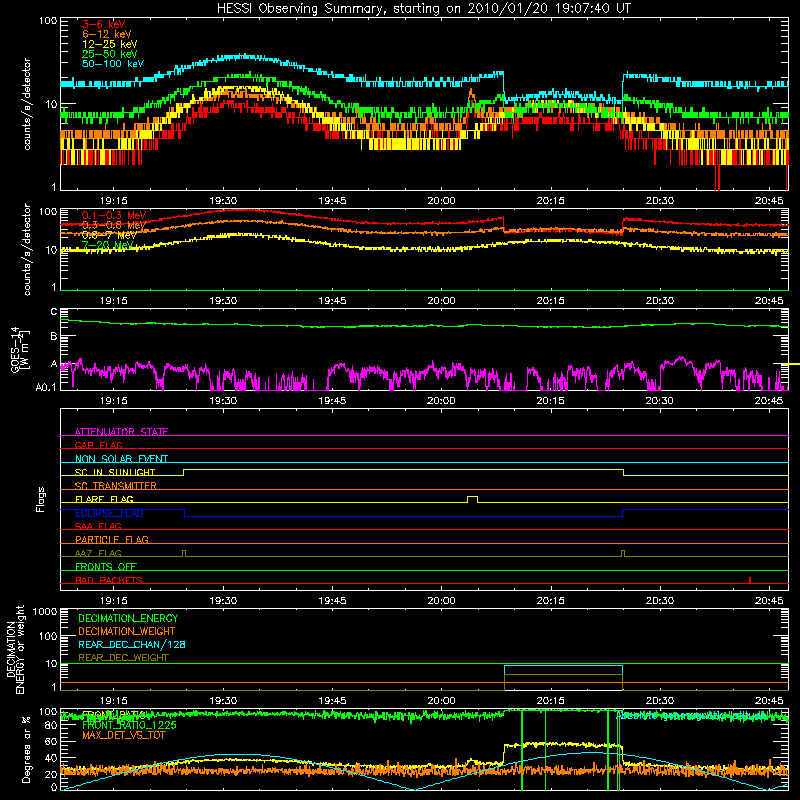The width and height of the screenshot is (800, 800).
Task: Click the A0.1 label on GOES axis
Action: point(46,387)
